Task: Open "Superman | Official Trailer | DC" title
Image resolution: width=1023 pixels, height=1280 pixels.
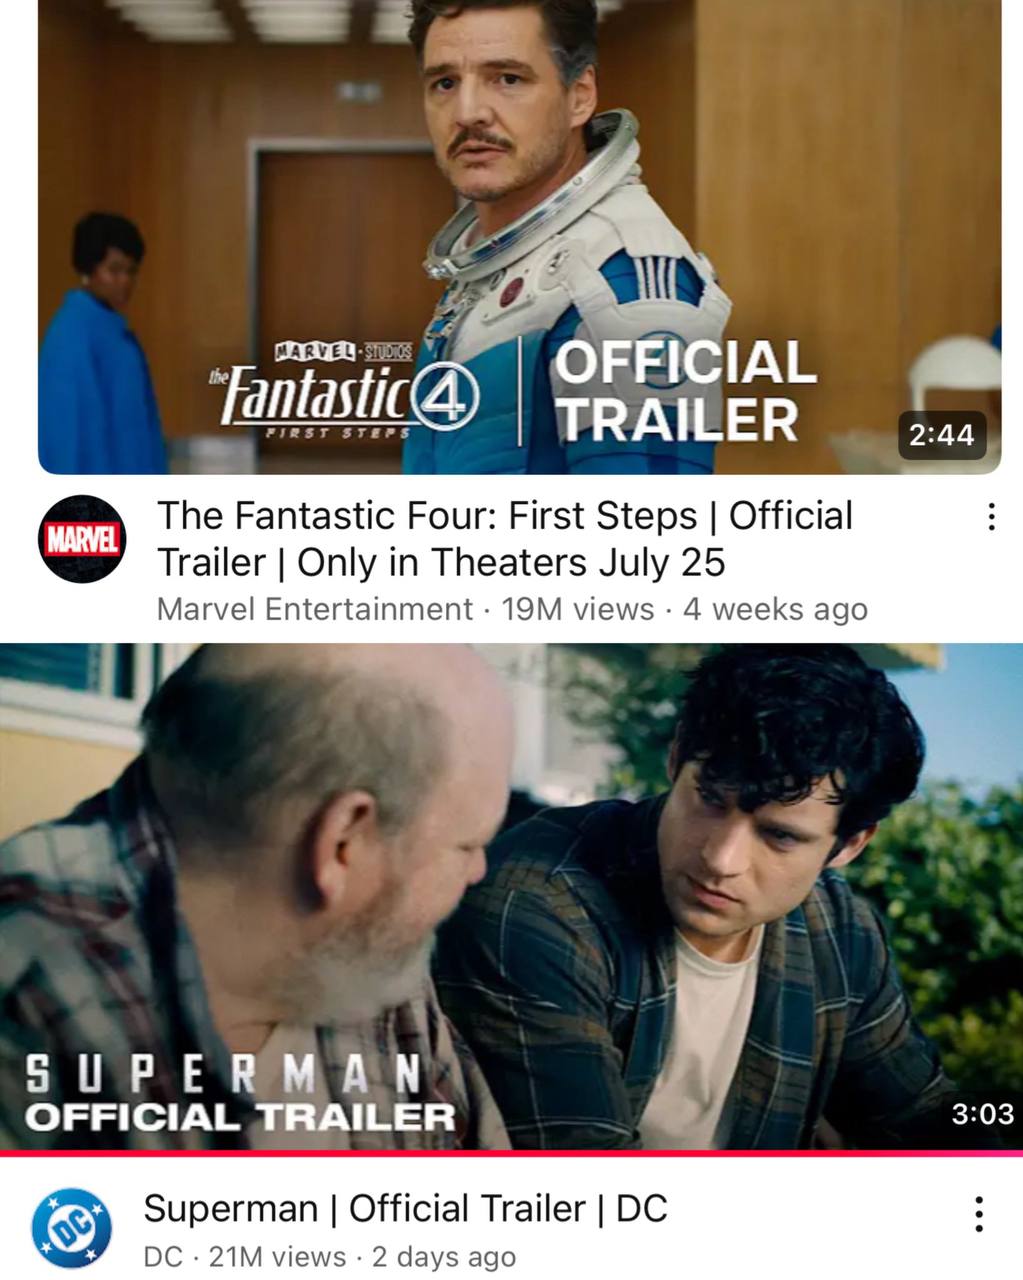Action: [x=405, y=1208]
